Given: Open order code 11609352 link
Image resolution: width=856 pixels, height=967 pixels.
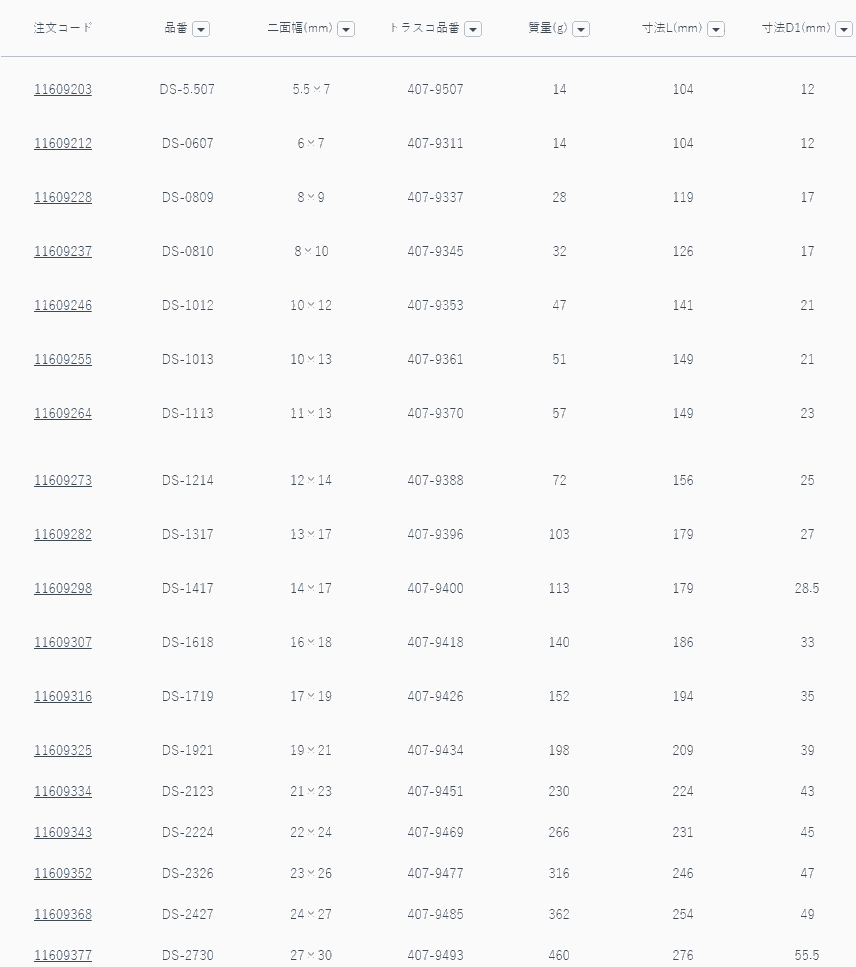Looking at the screenshot, I should coord(63,873).
